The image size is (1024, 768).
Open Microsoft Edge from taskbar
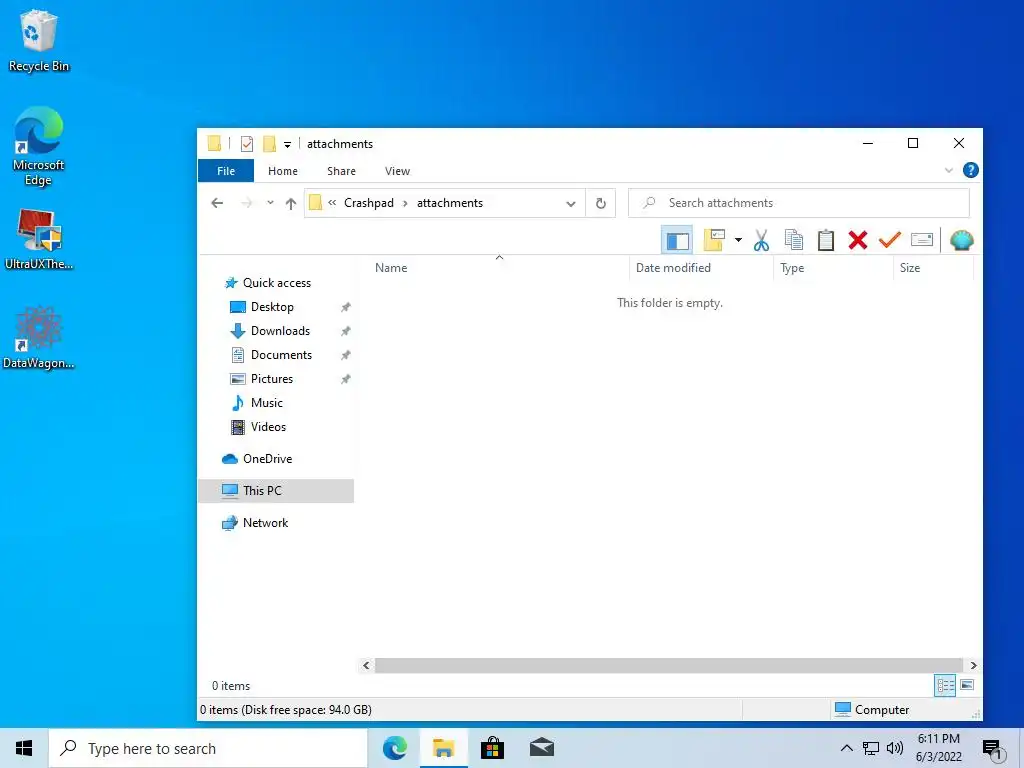(x=394, y=748)
